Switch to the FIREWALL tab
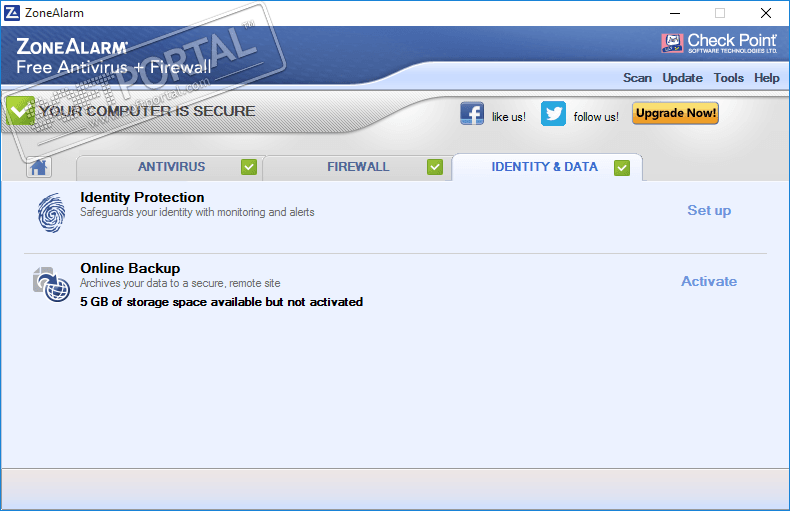Image resolution: width=790 pixels, height=511 pixels. coord(358,167)
